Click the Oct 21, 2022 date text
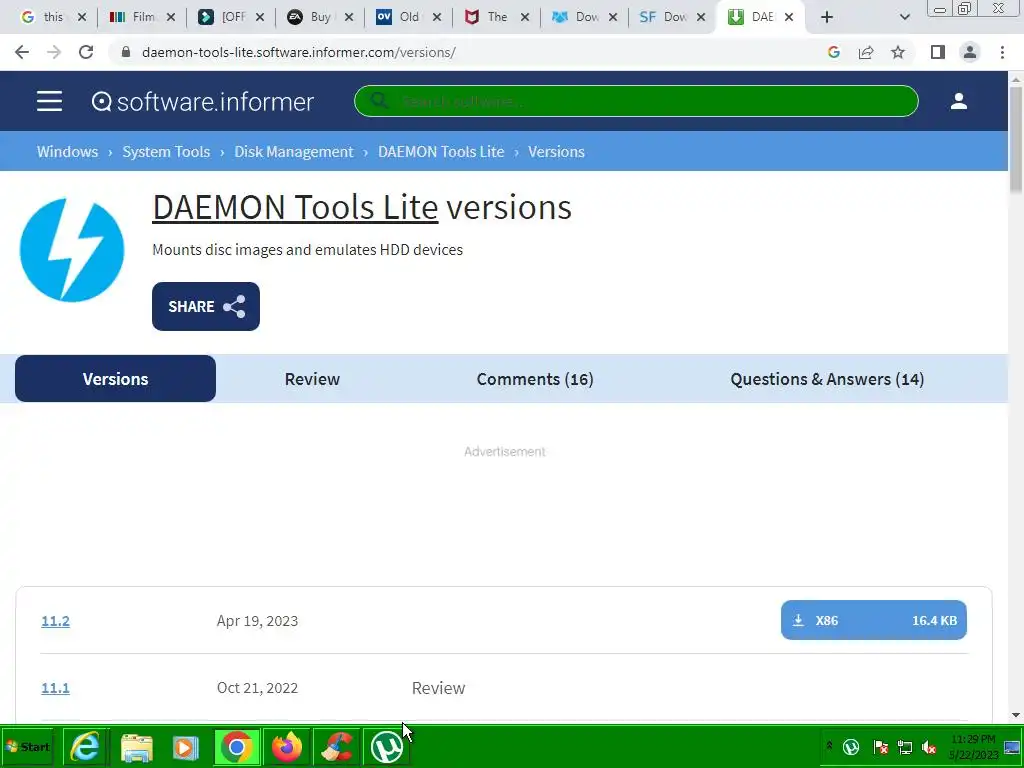The width and height of the screenshot is (1024, 768). (x=257, y=688)
